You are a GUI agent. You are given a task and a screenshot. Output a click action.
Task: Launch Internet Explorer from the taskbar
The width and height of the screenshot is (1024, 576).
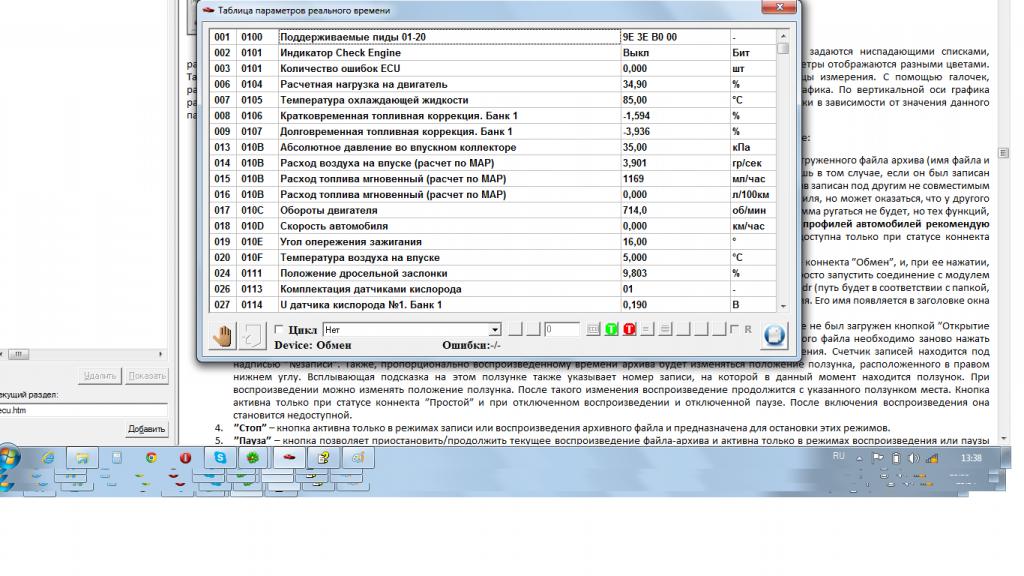coord(46,458)
